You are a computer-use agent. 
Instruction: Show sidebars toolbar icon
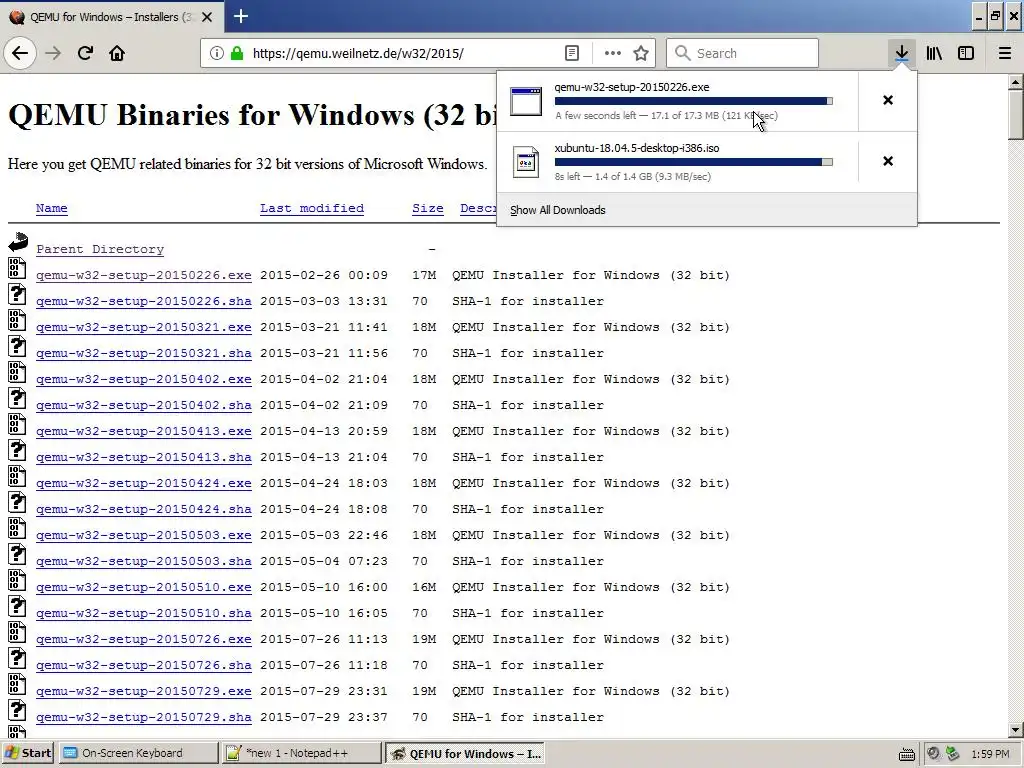point(966,53)
